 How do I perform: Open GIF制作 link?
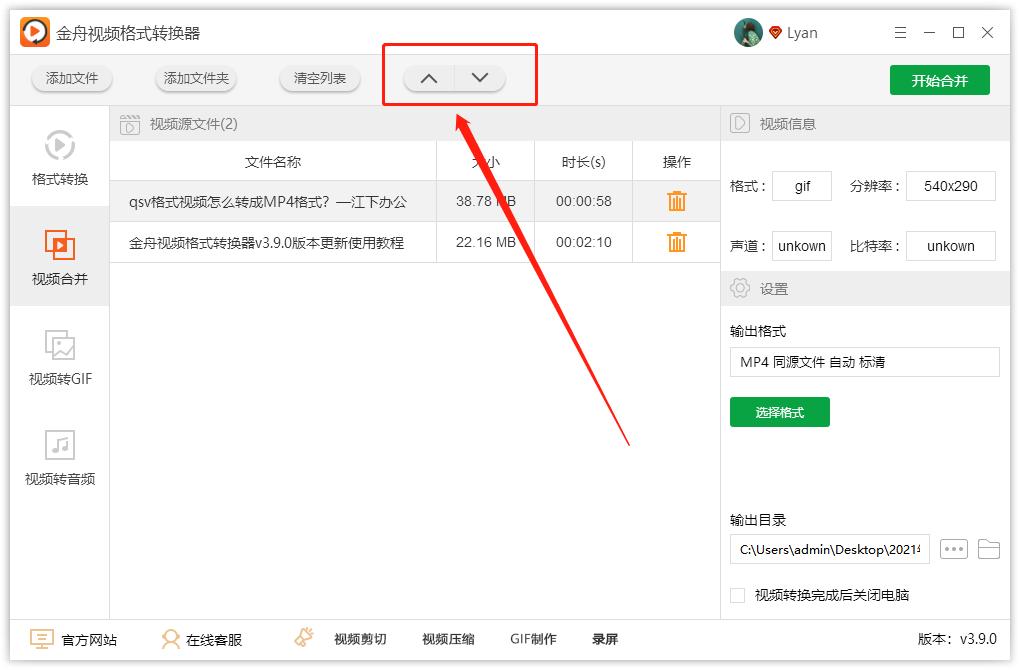coord(533,639)
